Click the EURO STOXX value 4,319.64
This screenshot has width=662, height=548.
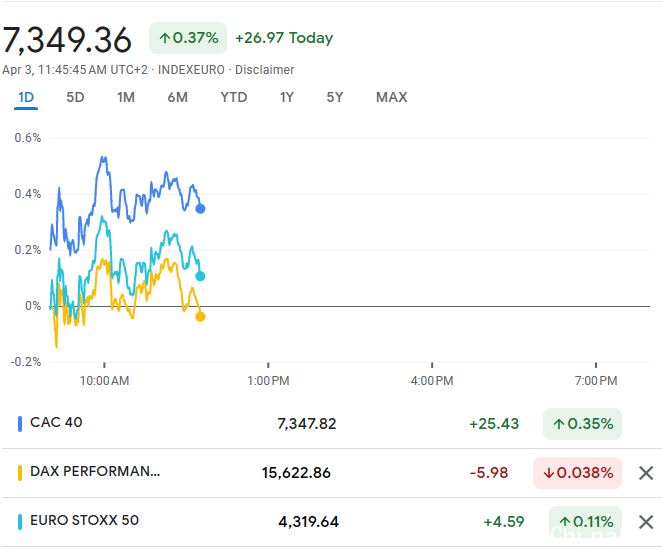pos(309,522)
